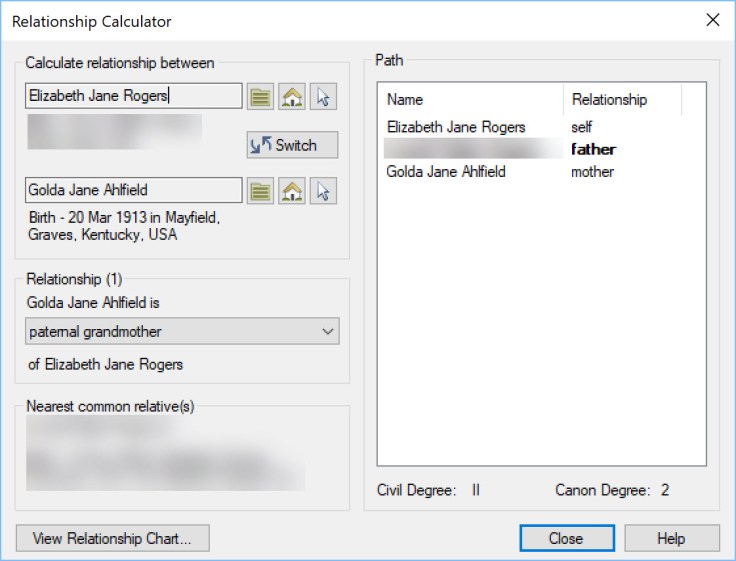Open View Relationship Chart
This screenshot has width=736, height=561.
(x=112, y=538)
